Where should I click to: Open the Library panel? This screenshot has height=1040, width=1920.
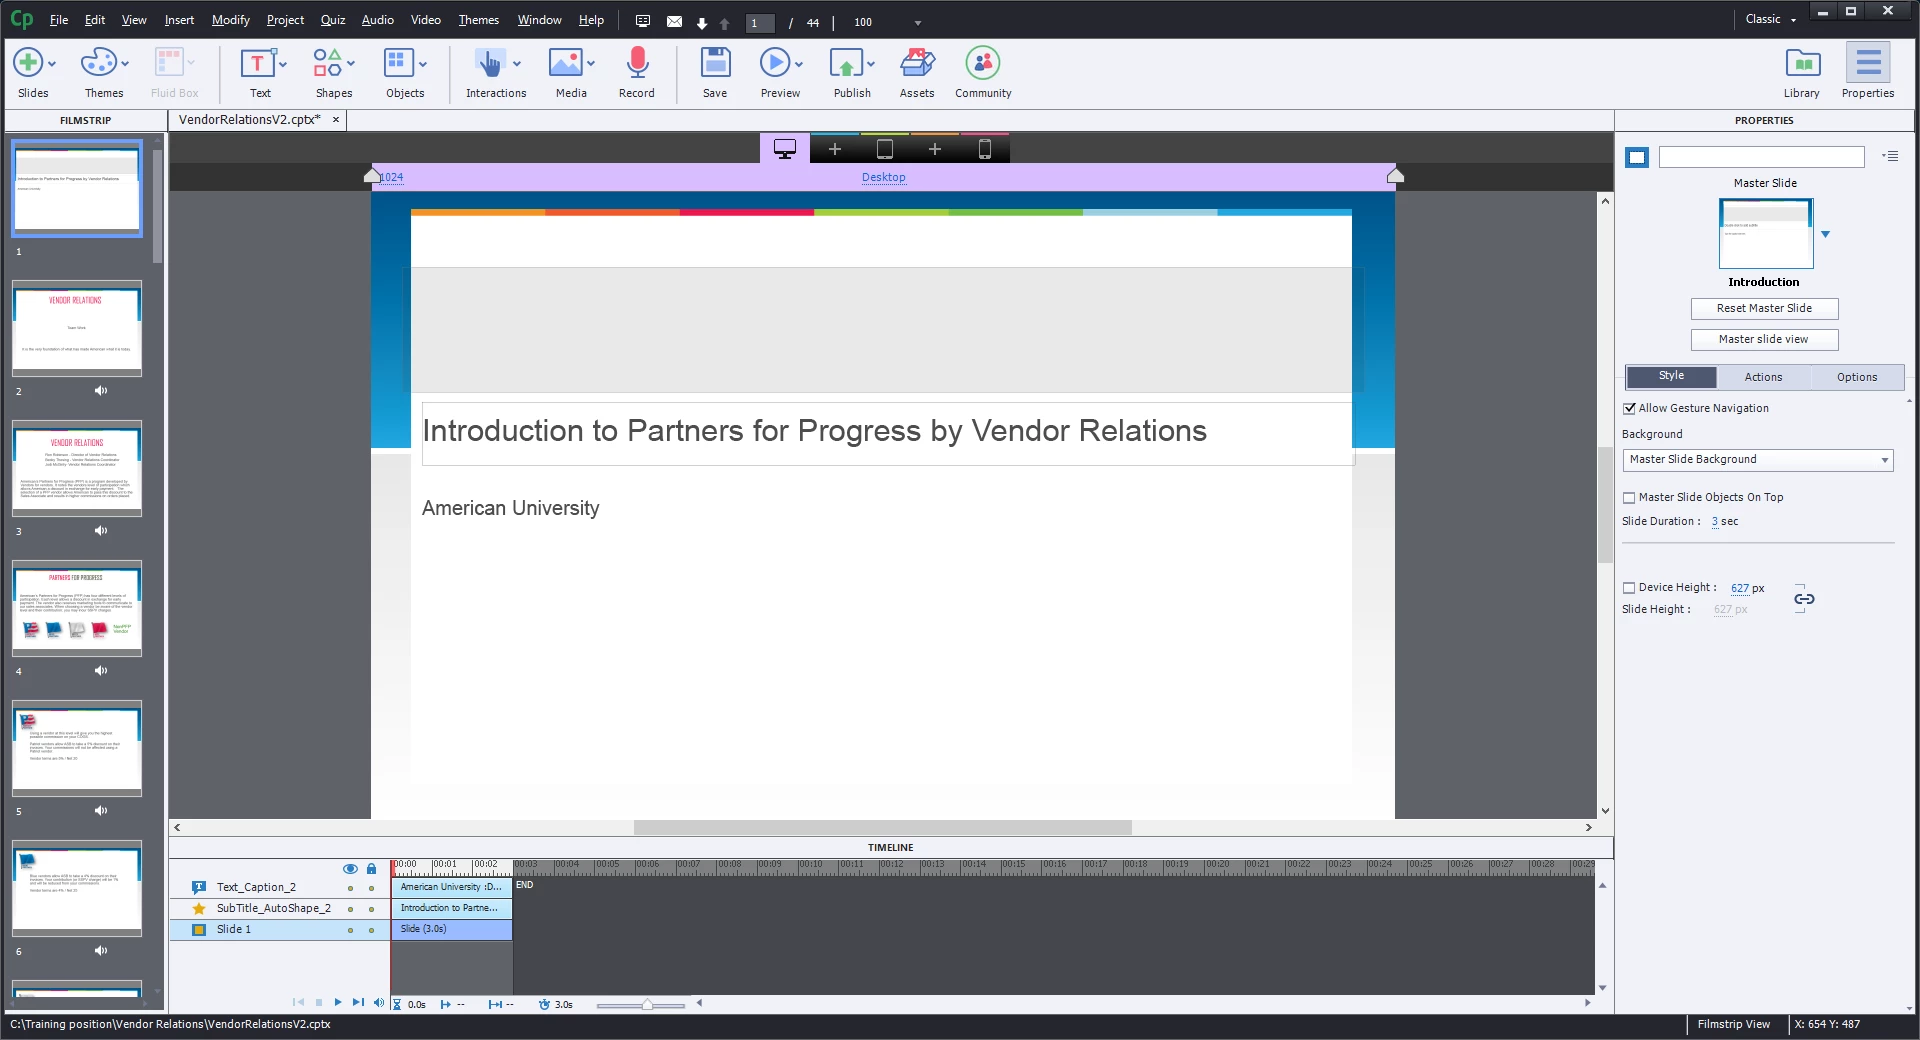1802,63
